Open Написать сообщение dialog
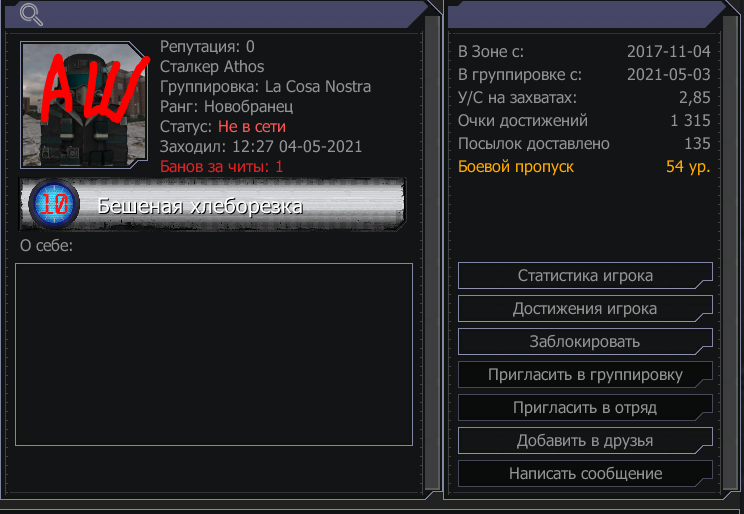This screenshot has width=744, height=514. 585,473
